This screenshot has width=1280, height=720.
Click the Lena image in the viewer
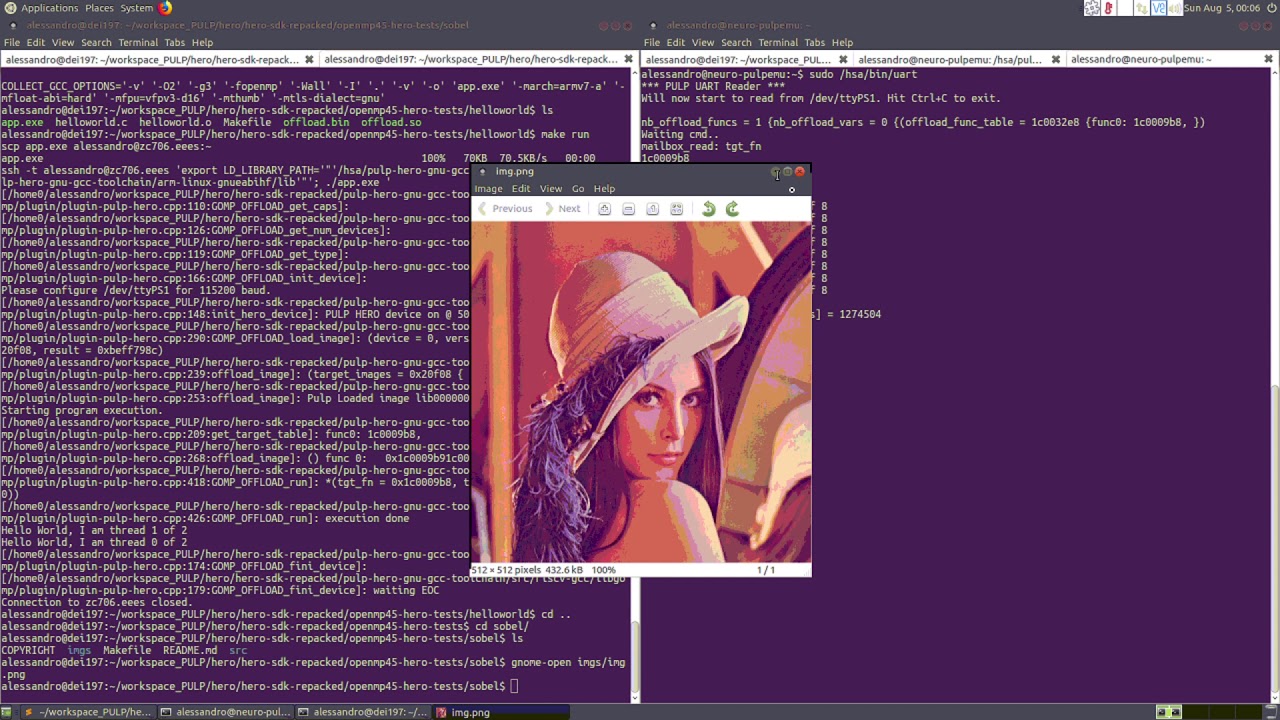pos(641,393)
